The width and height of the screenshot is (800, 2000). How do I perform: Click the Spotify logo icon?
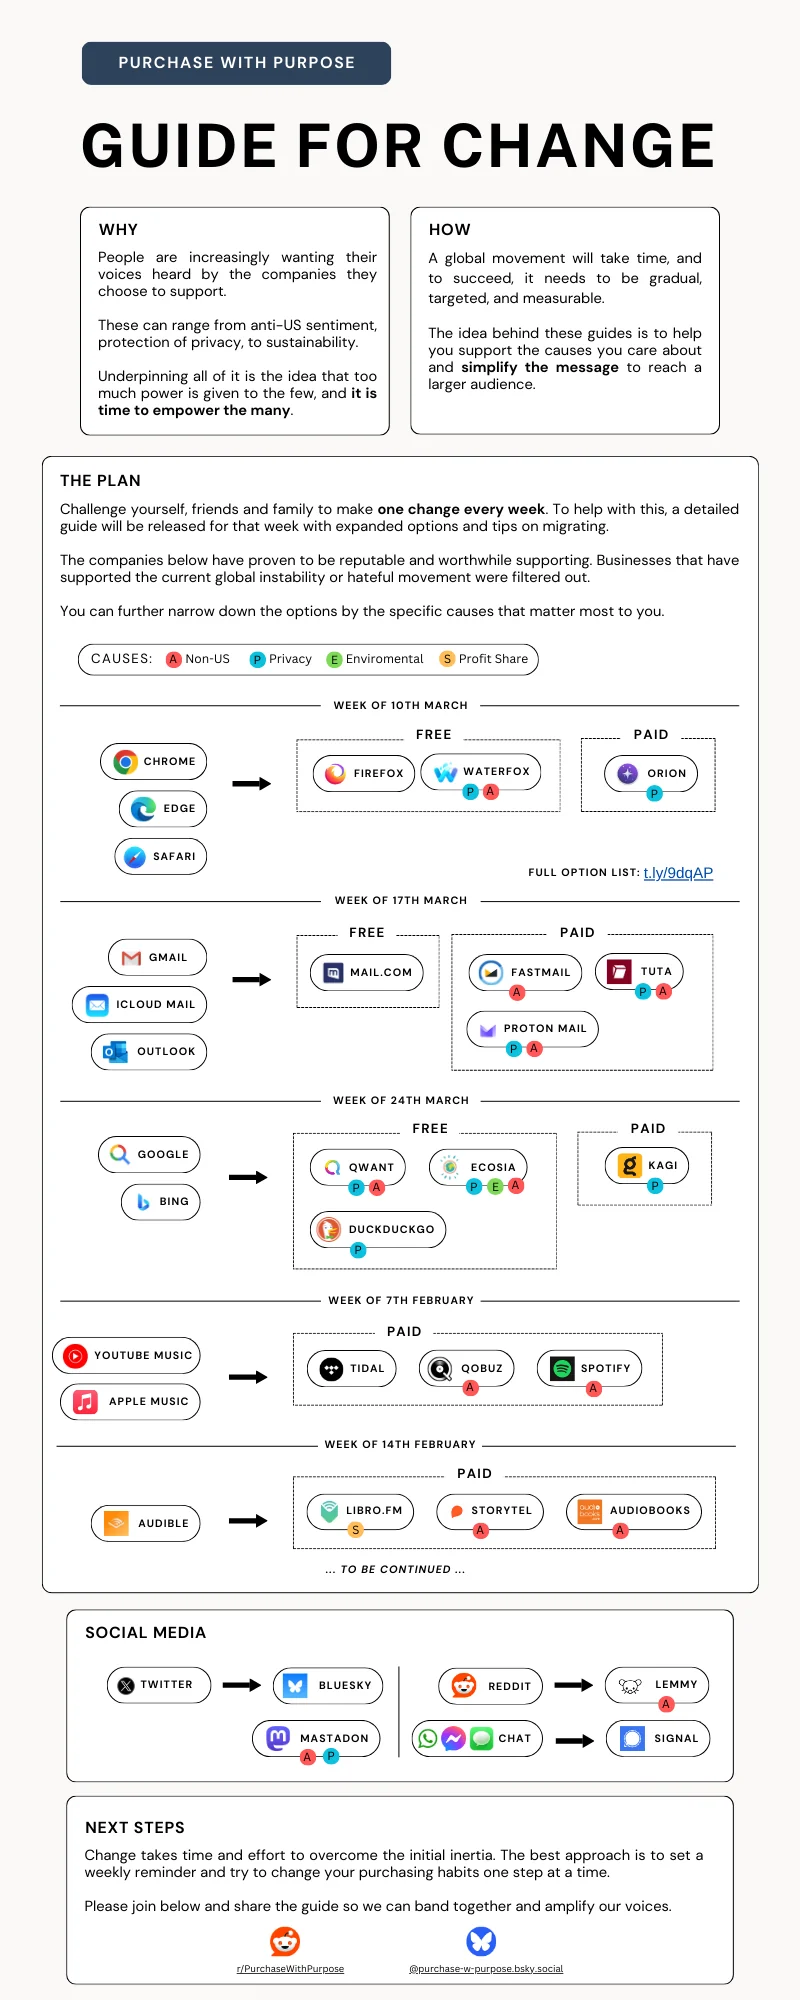(x=562, y=1368)
